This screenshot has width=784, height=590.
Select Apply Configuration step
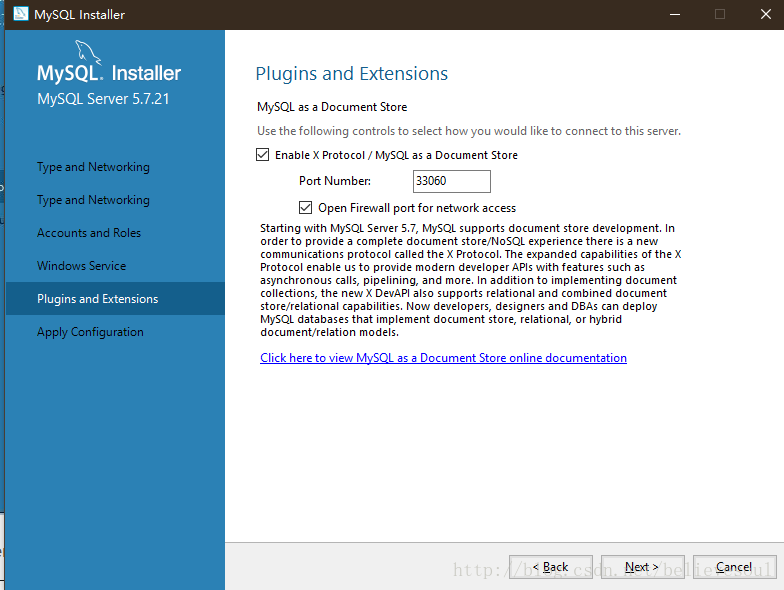tap(90, 332)
